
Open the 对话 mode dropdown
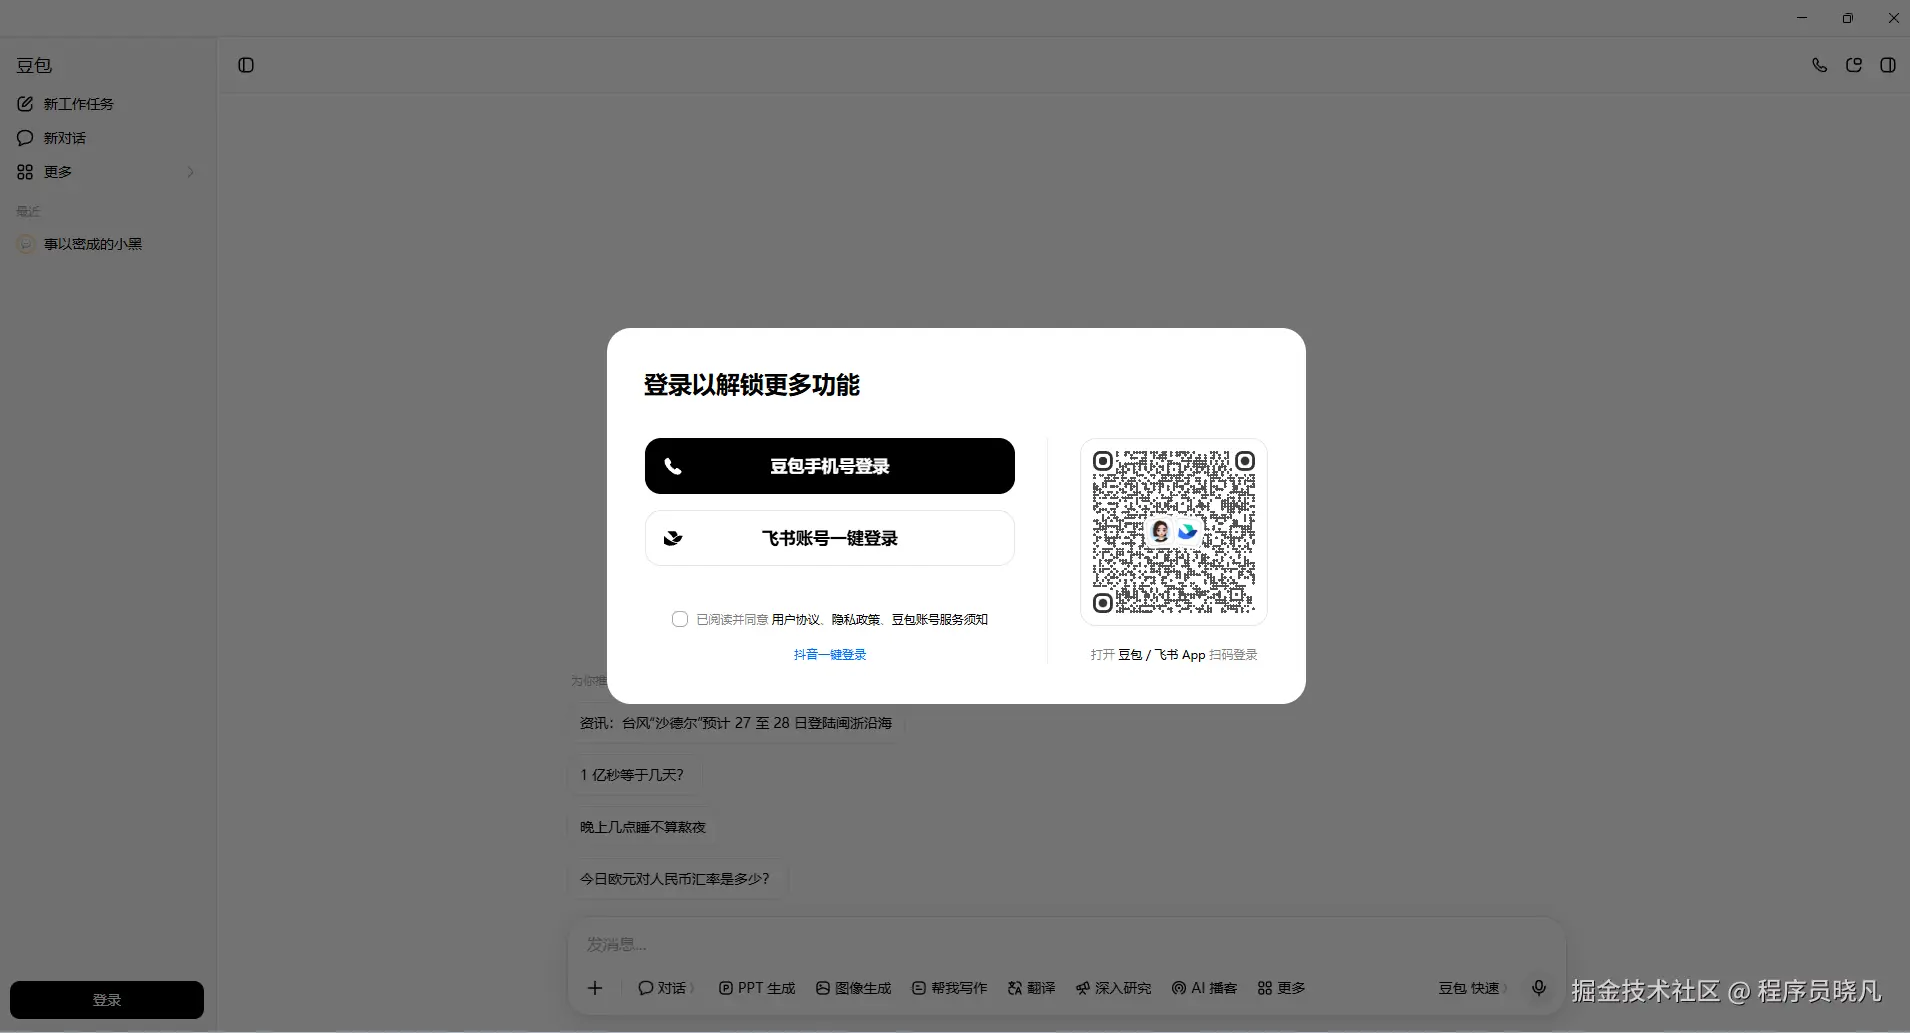pos(666,988)
